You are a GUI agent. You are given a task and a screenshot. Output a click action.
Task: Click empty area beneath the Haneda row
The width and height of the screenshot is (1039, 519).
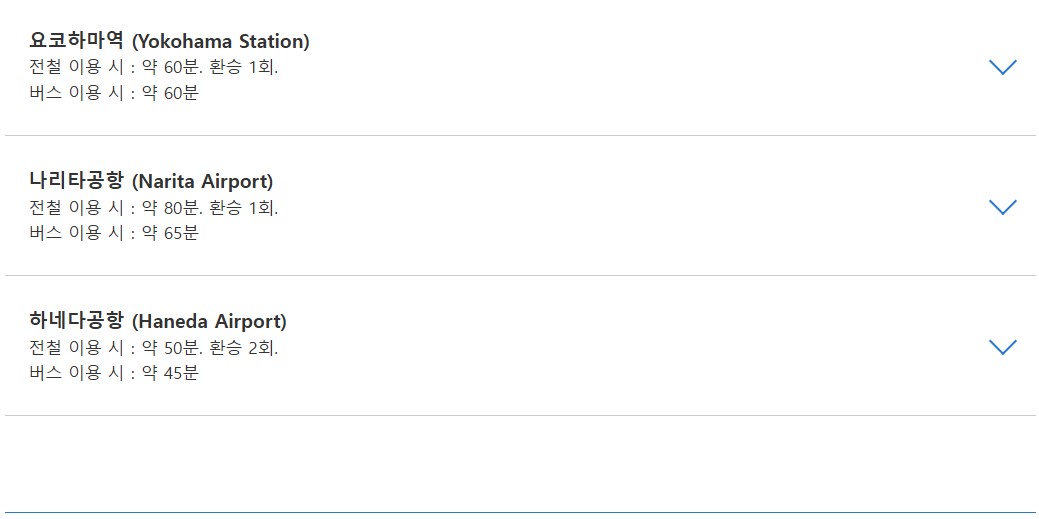pos(520,464)
